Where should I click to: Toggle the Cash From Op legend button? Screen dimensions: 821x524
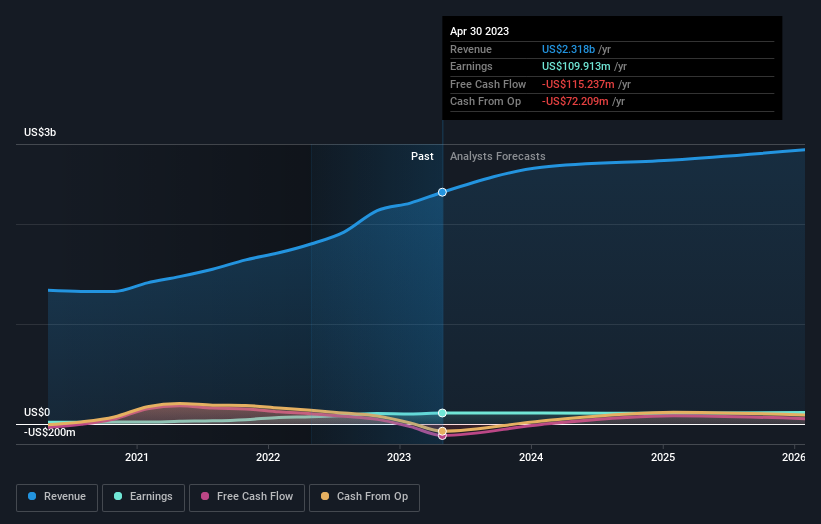(364, 497)
